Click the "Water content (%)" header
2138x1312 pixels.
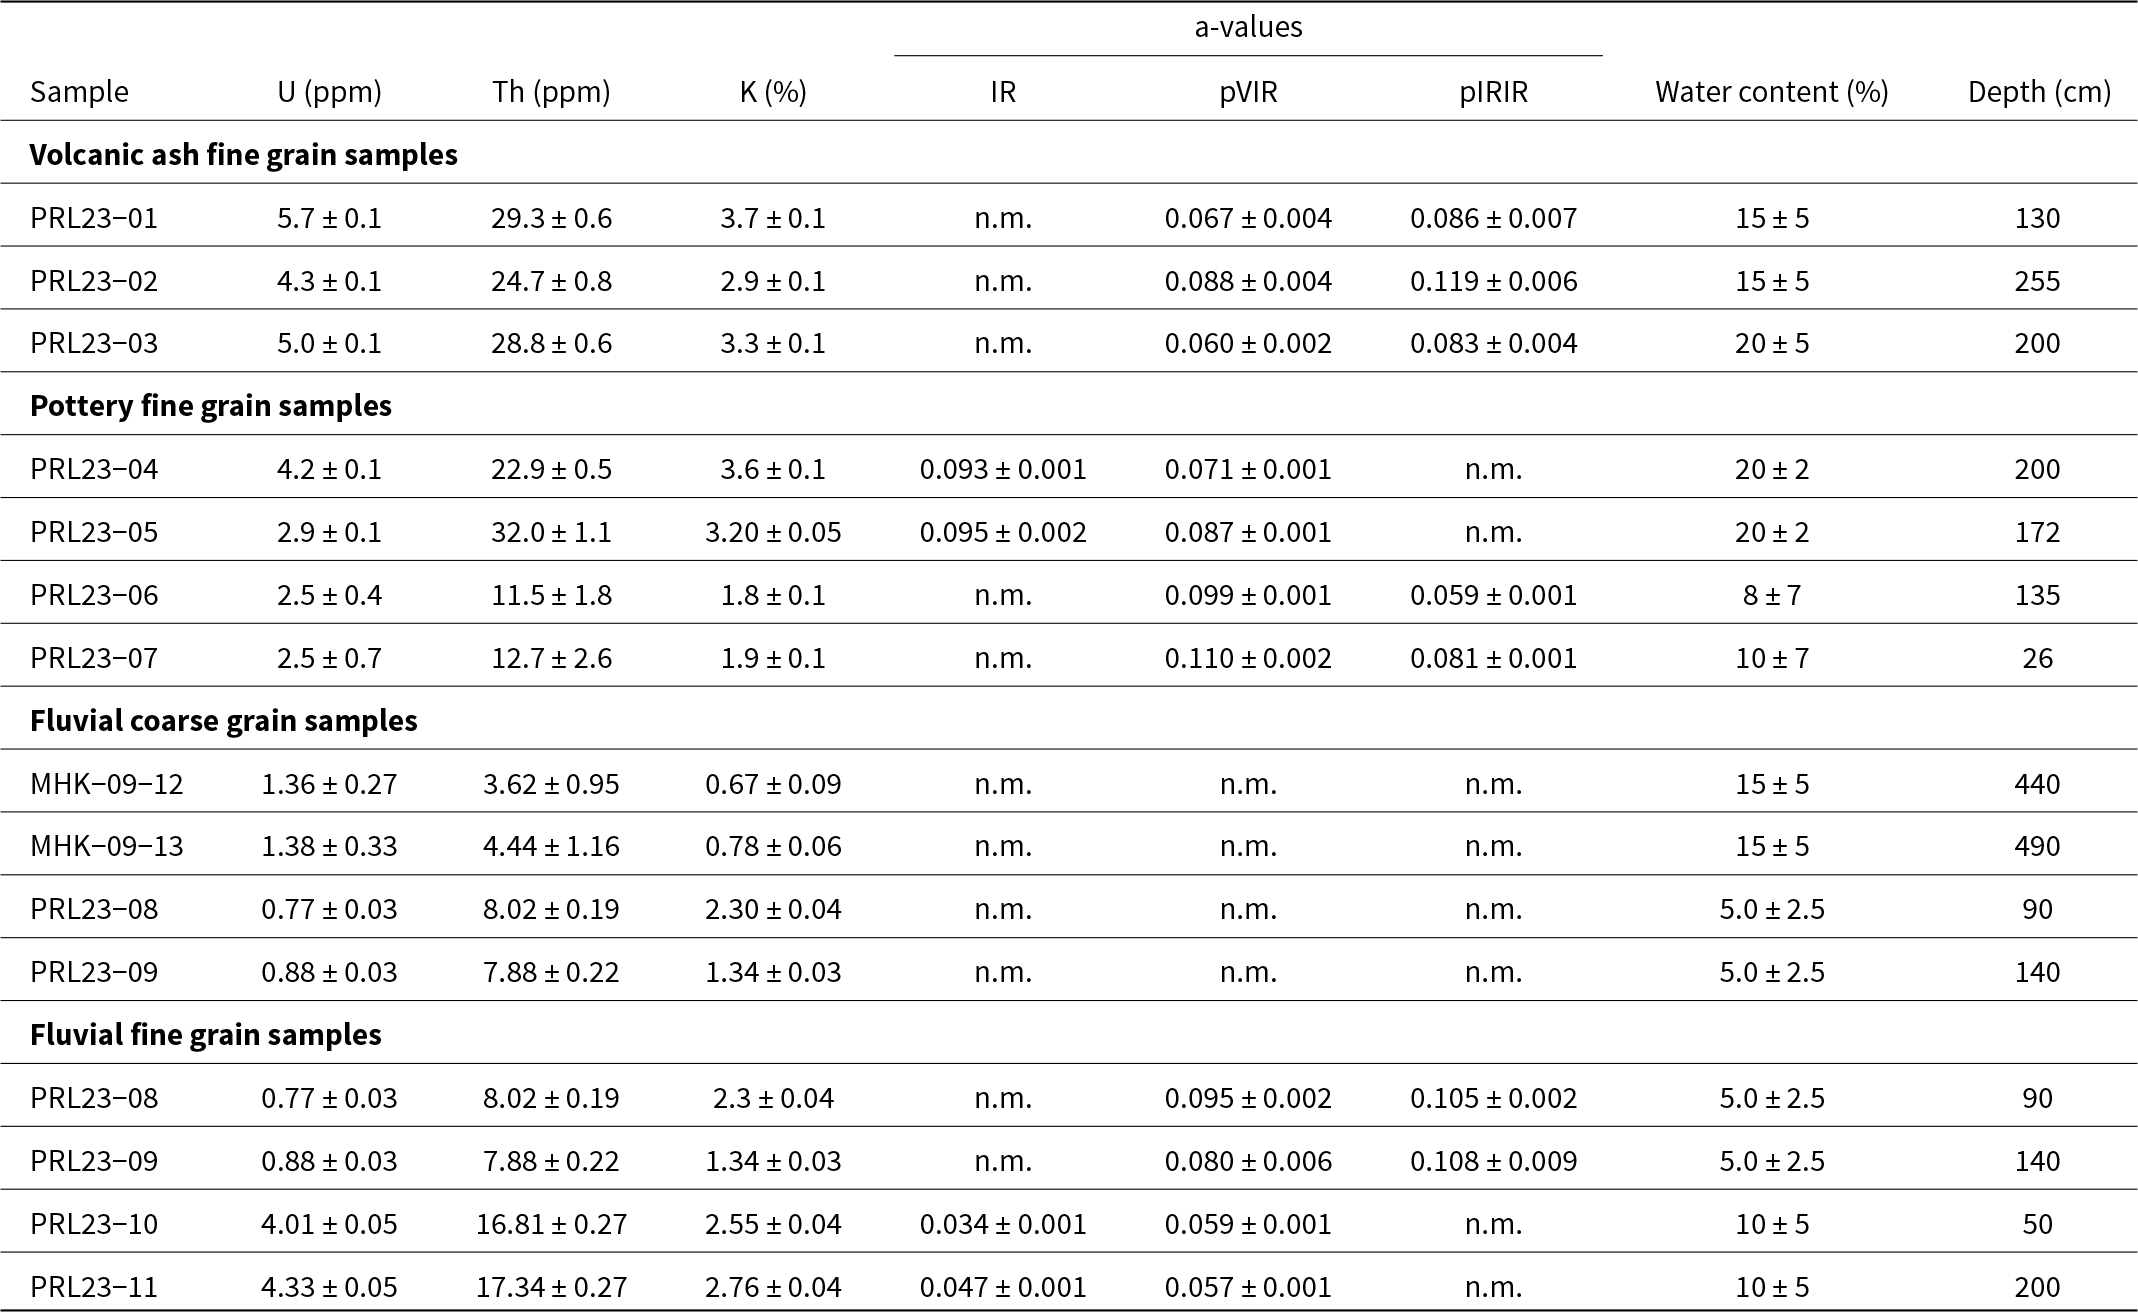tap(1771, 92)
